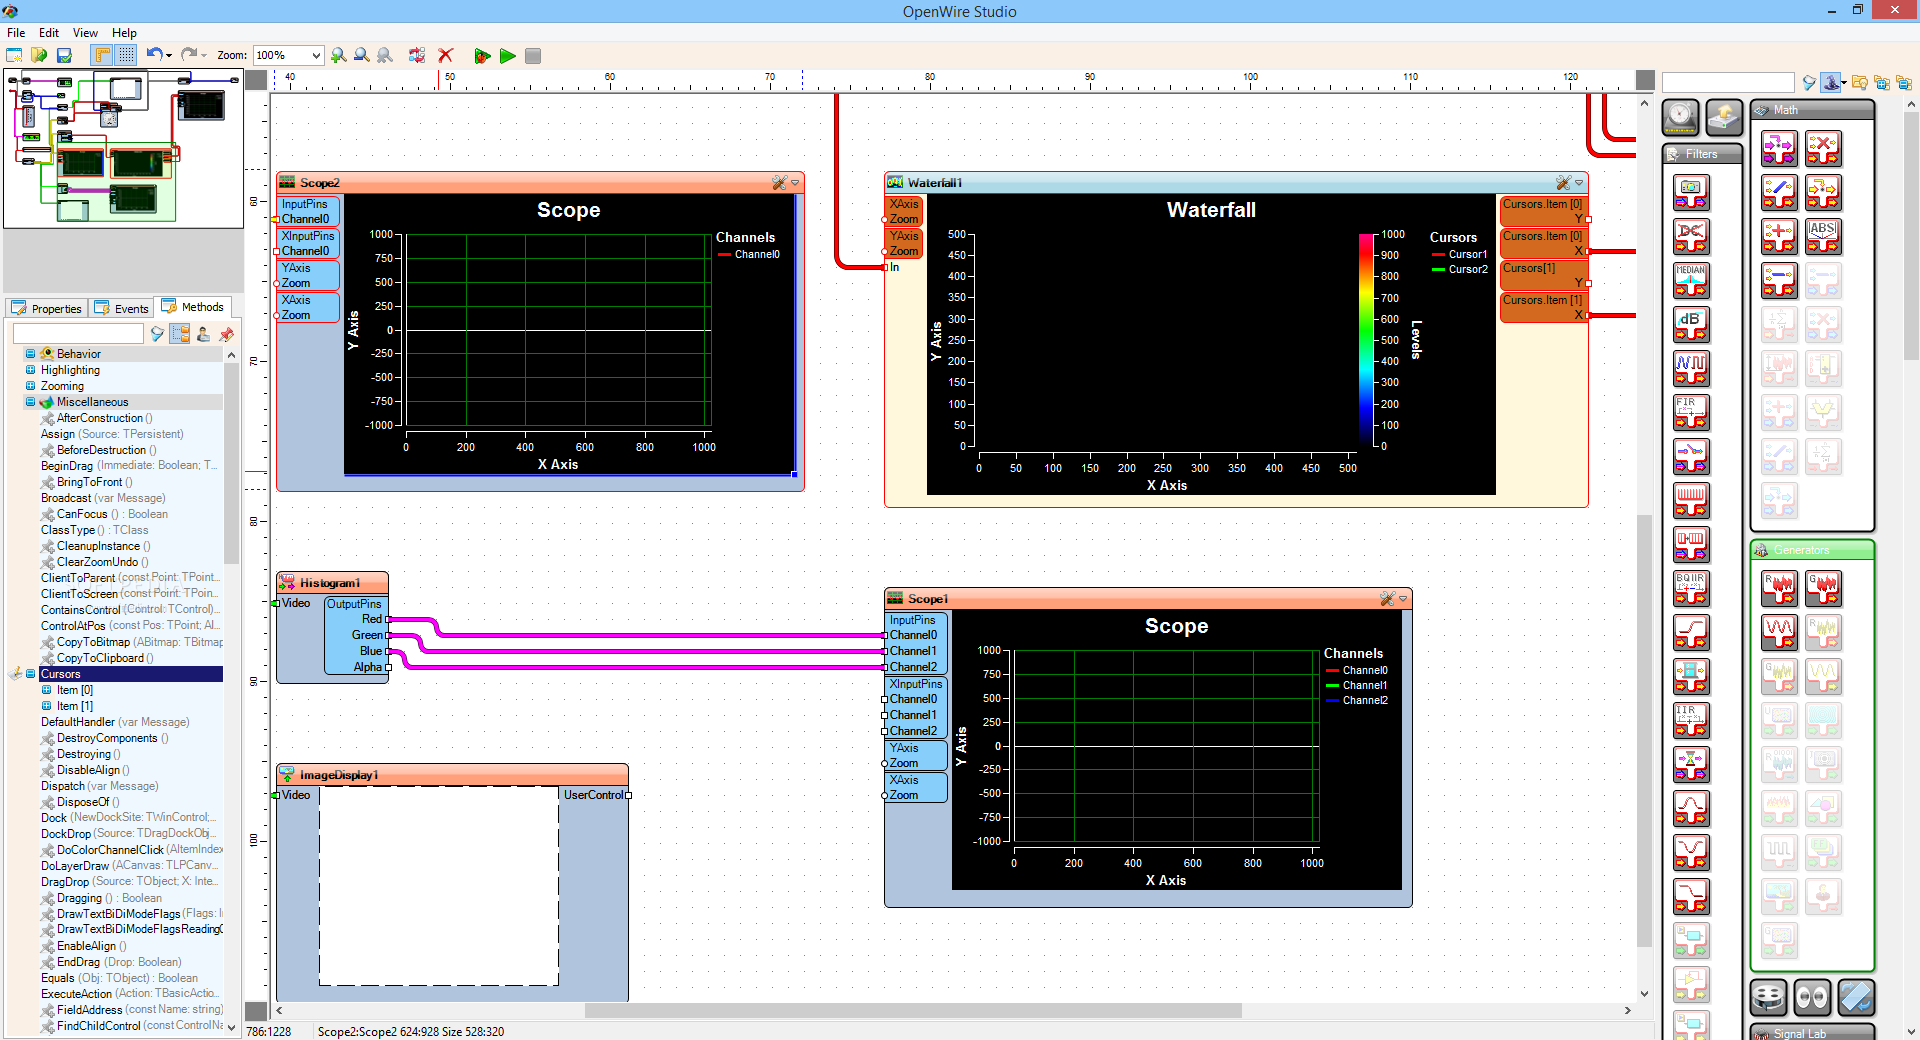Click the palette filter funnel icon
Screen dimensions: 1920x1040
(1808, 83)
